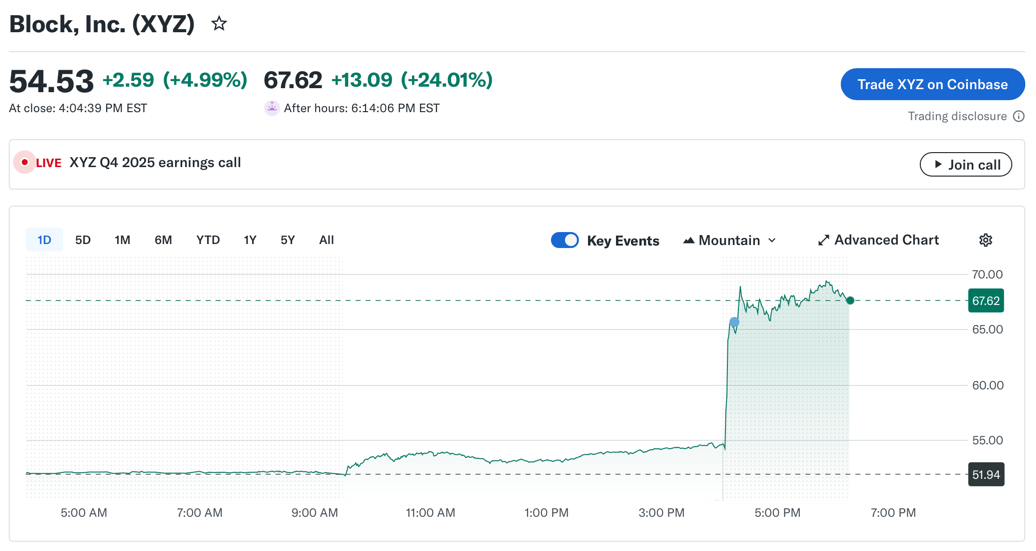Click the red LIVE indicator icon
The image size is (1036, 551).
(x=25, y=163)
